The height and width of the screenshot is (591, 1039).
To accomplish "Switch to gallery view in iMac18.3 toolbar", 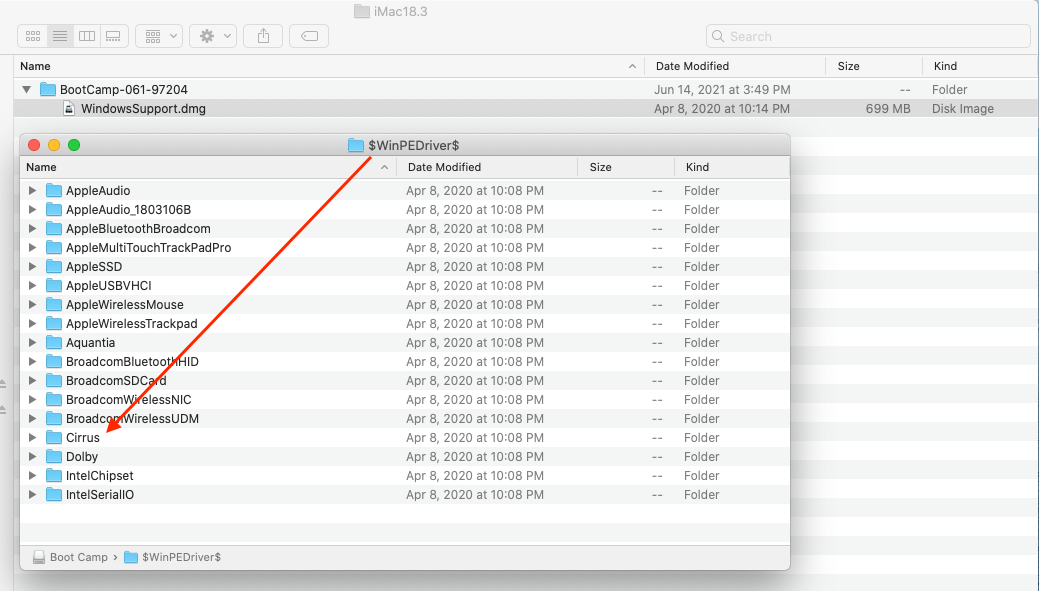I will point(113,36).
